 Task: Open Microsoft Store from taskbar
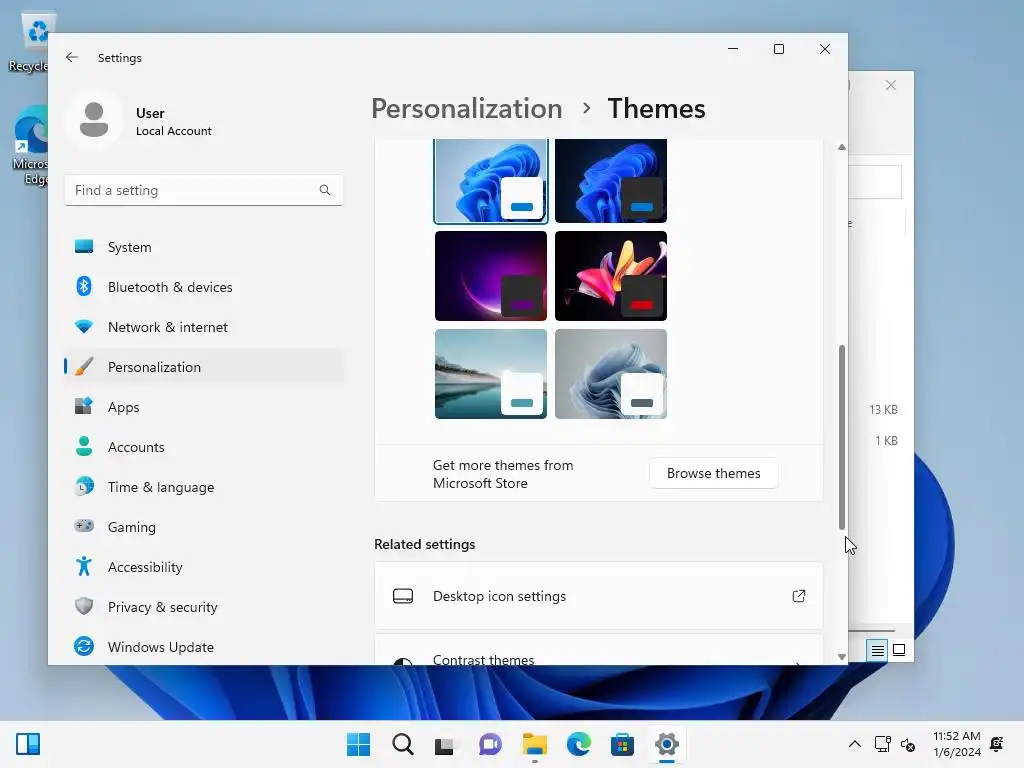coord(622,744)
